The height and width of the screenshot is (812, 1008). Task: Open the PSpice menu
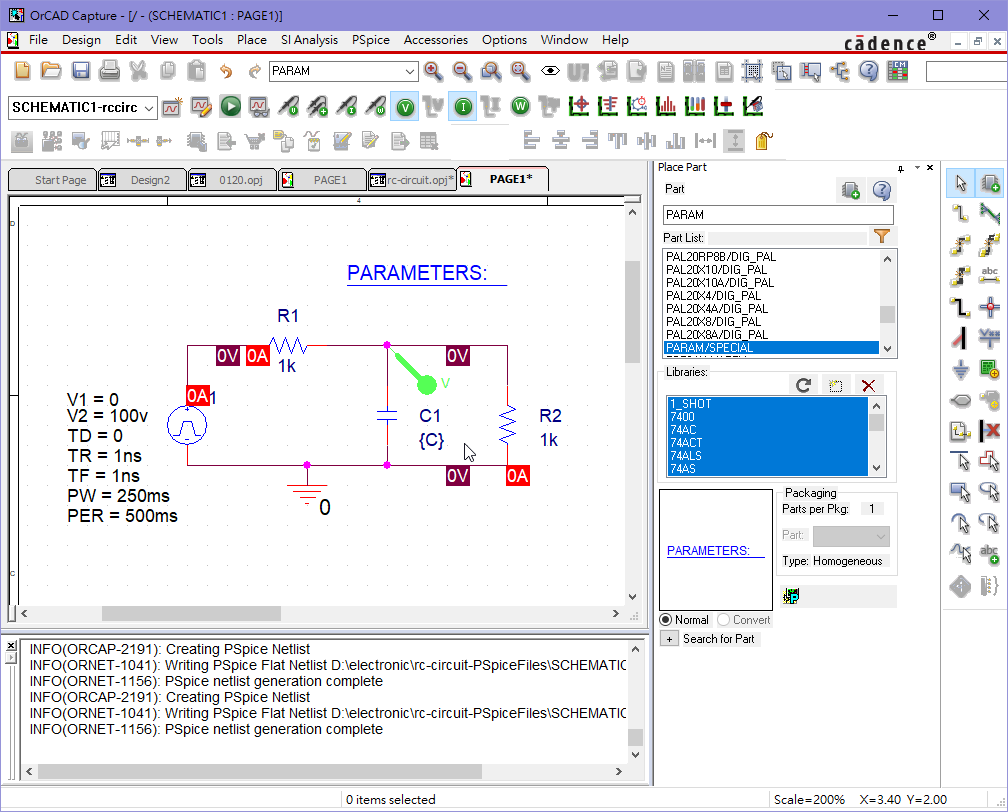tap(370, 40)
